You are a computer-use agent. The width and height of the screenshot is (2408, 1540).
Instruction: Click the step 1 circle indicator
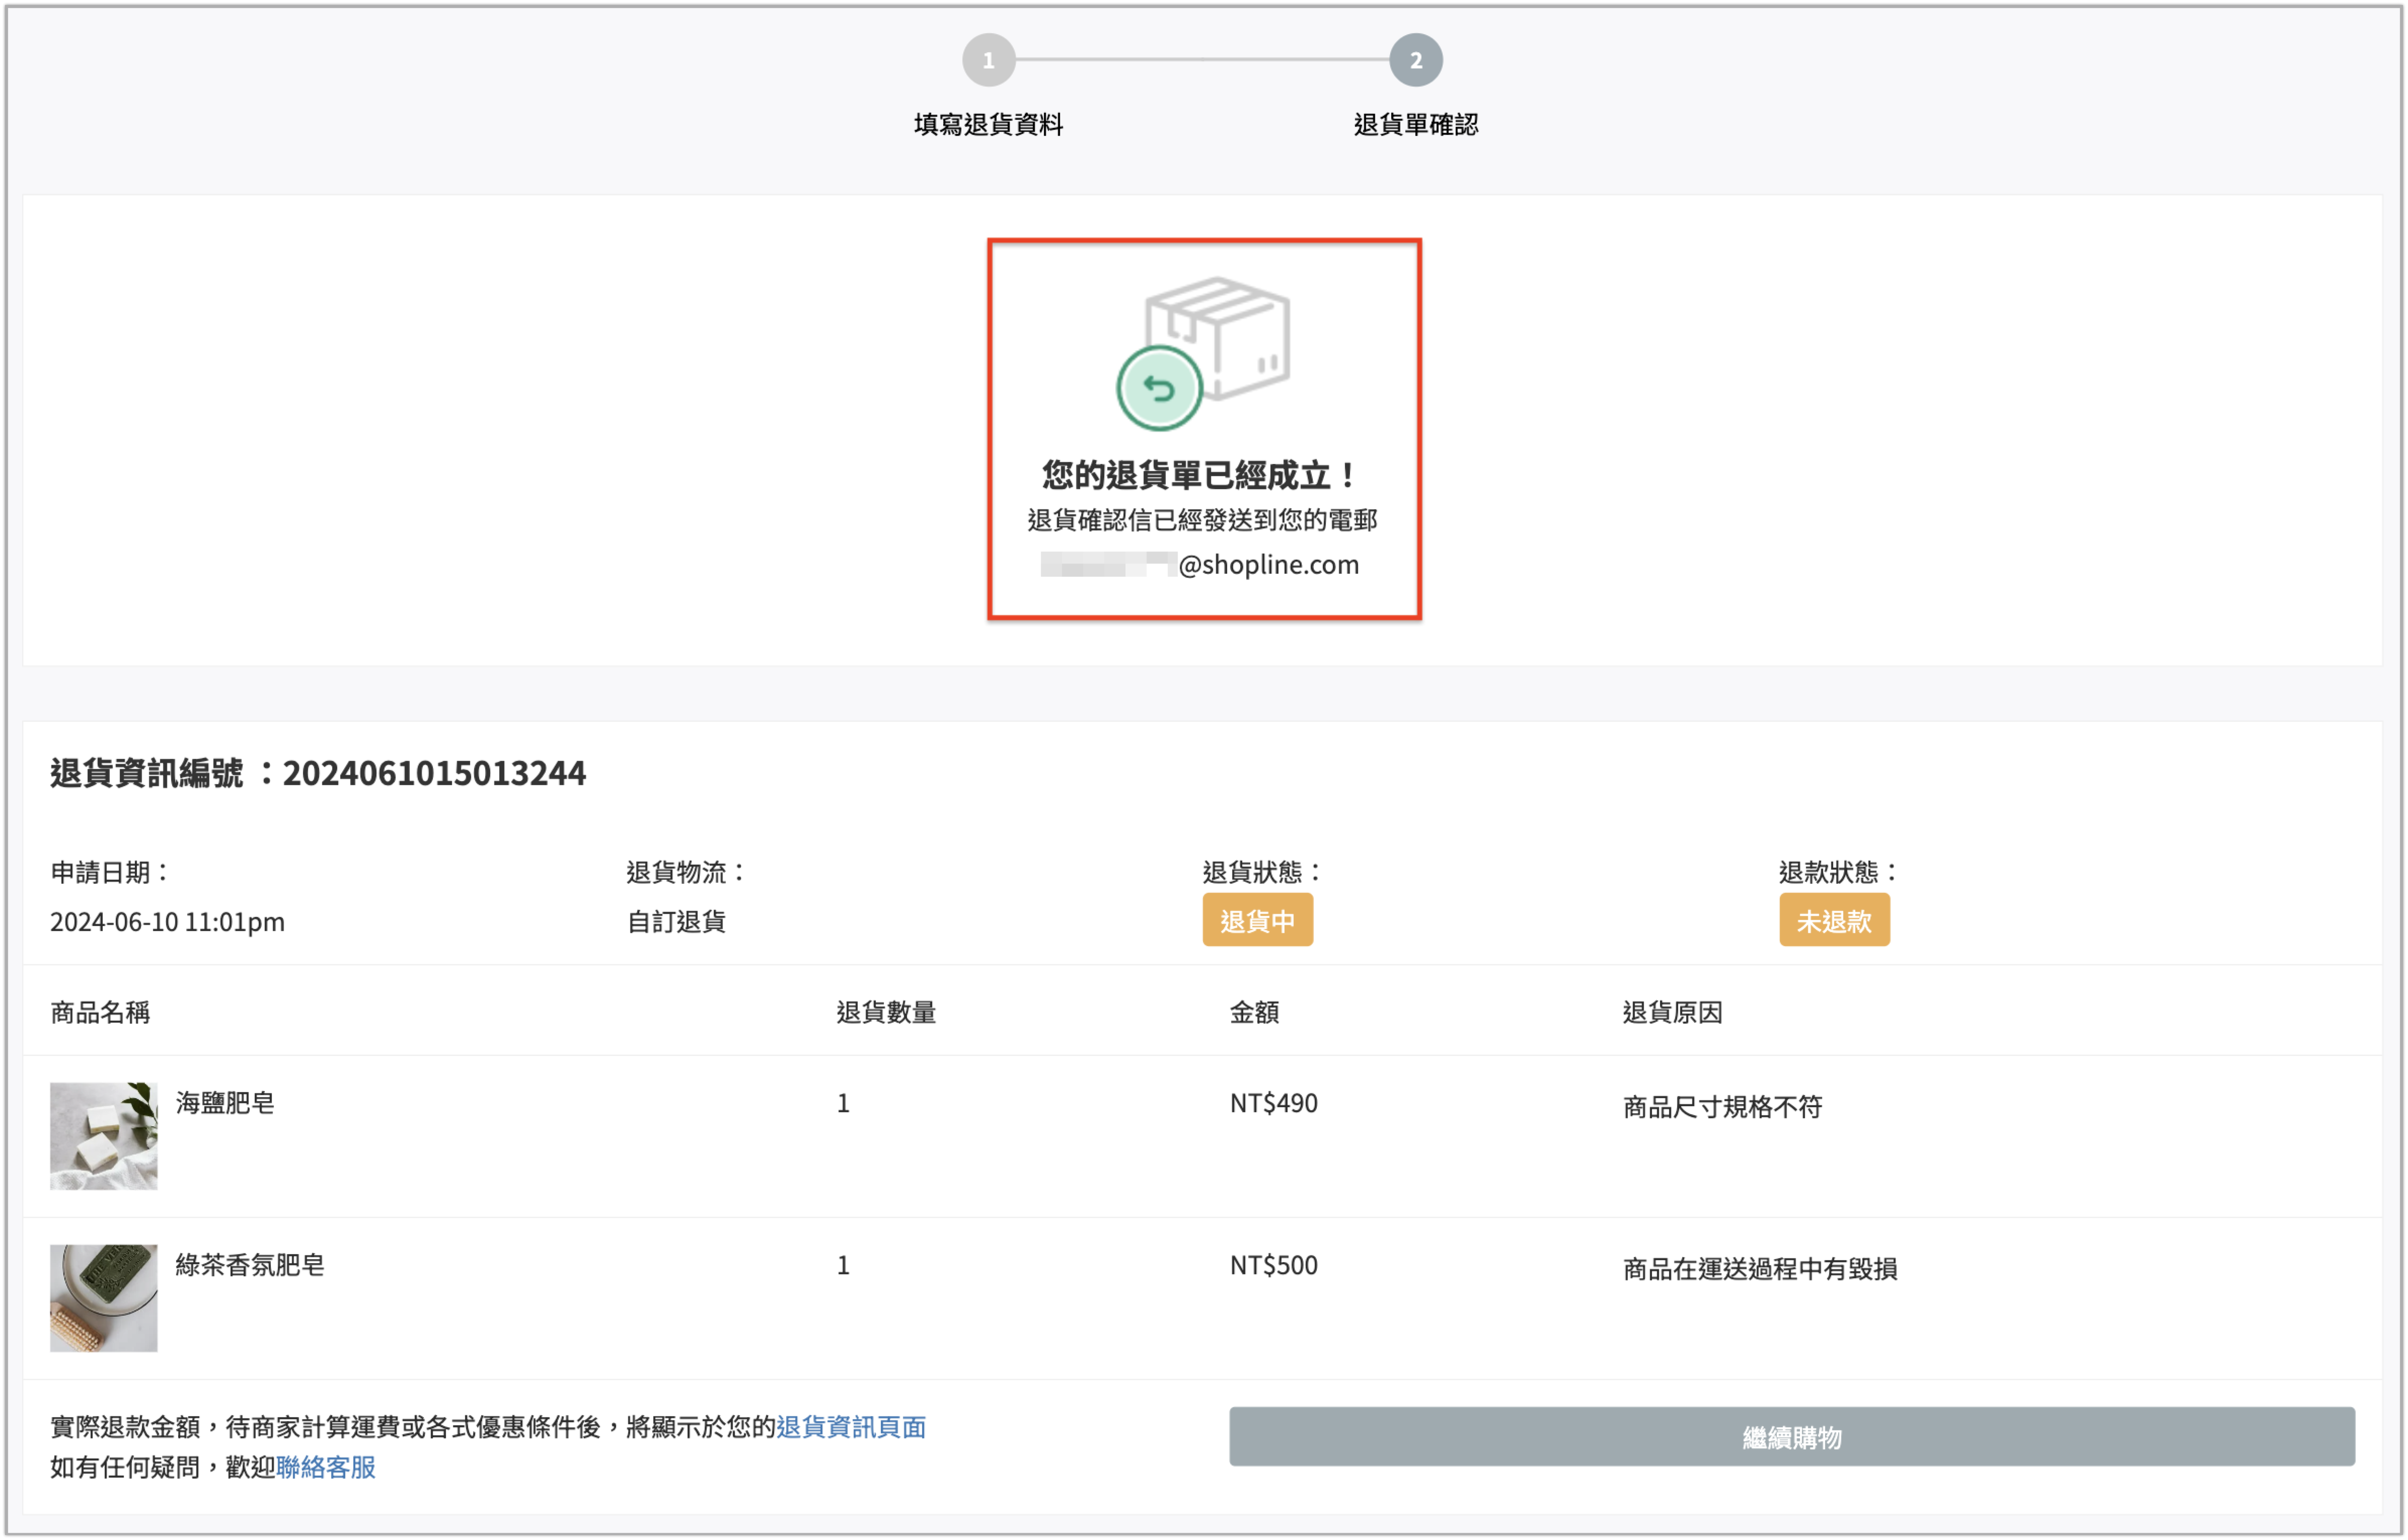coord(988,60)
